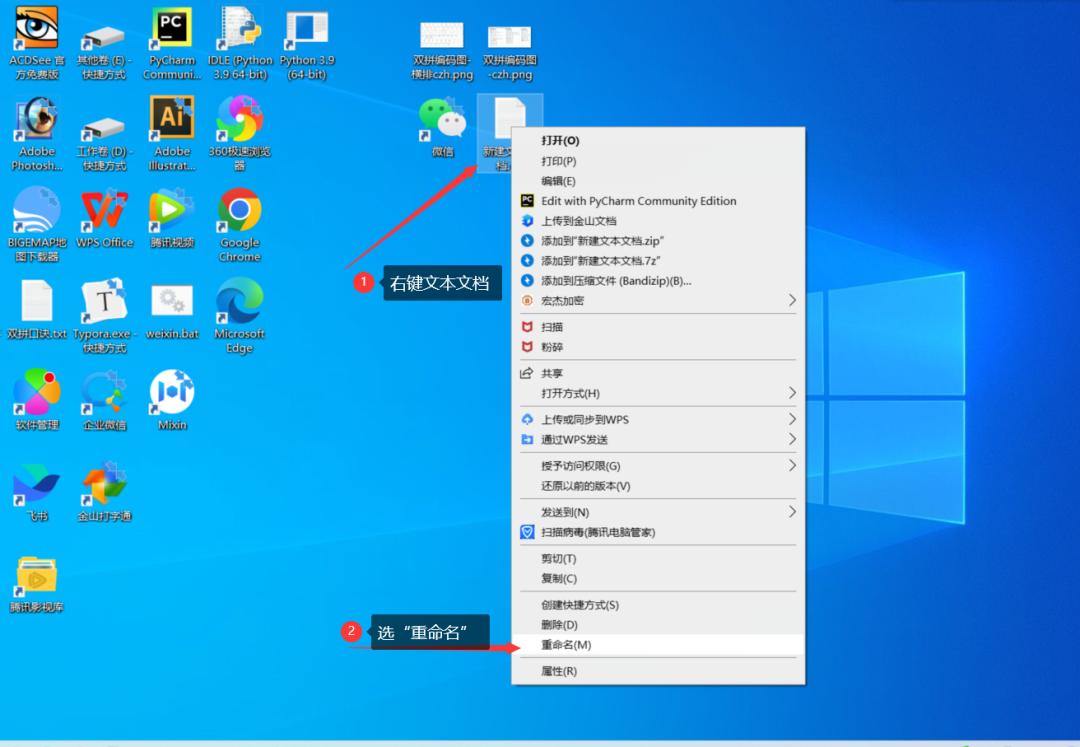Select the 360极速浏览器 desktop icon

(x=240, y=119)
